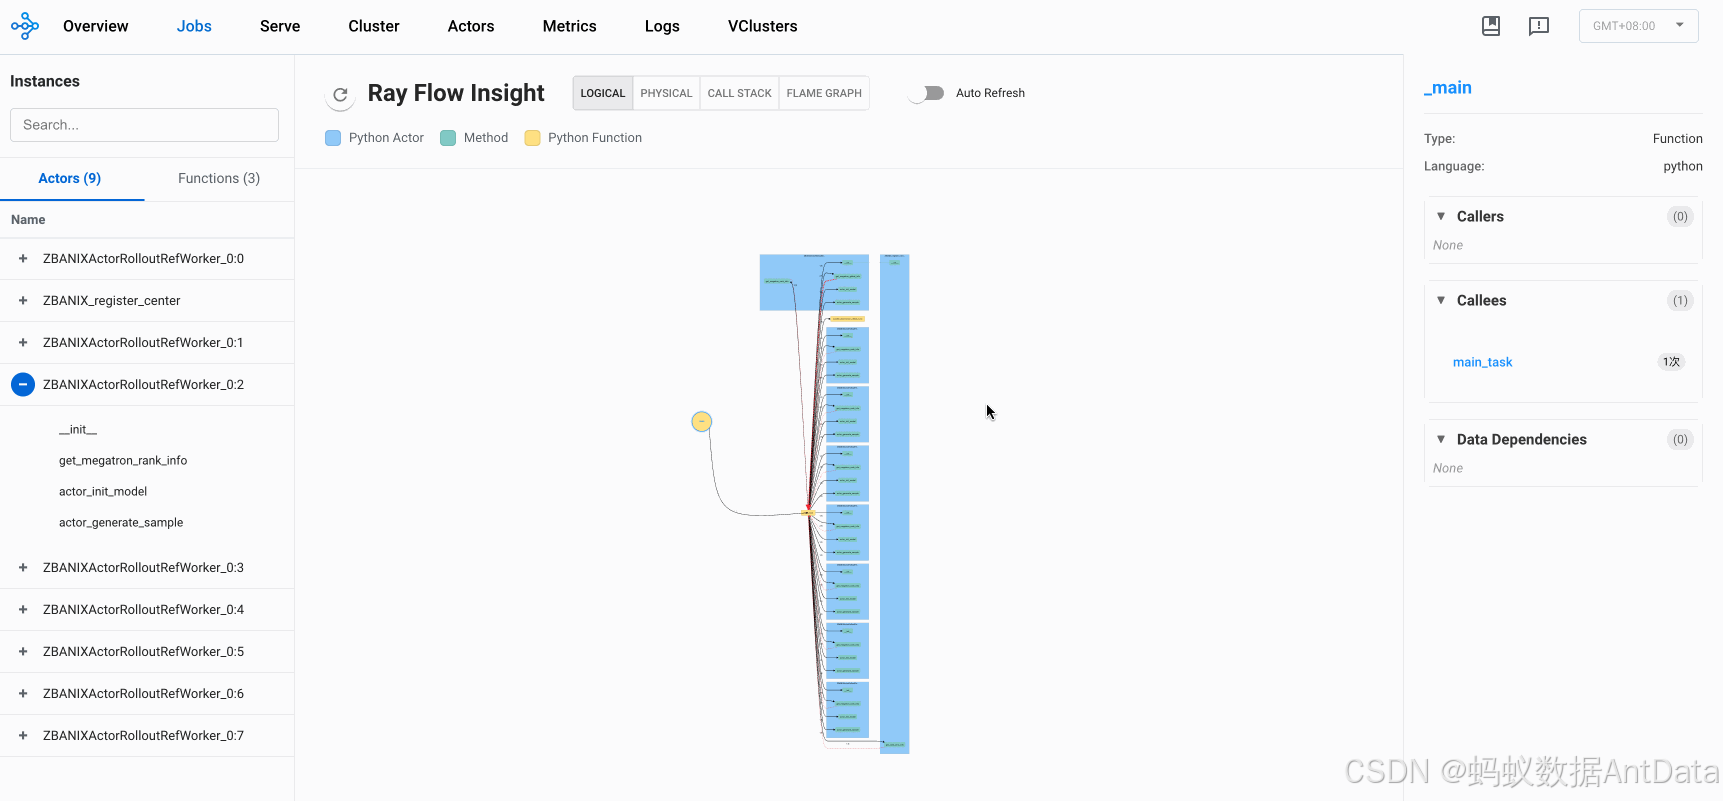Click the ZBANIX_register_center name
Image resolution: width=1723 pixels, height=801 pixels.
(x=112, y=301)
